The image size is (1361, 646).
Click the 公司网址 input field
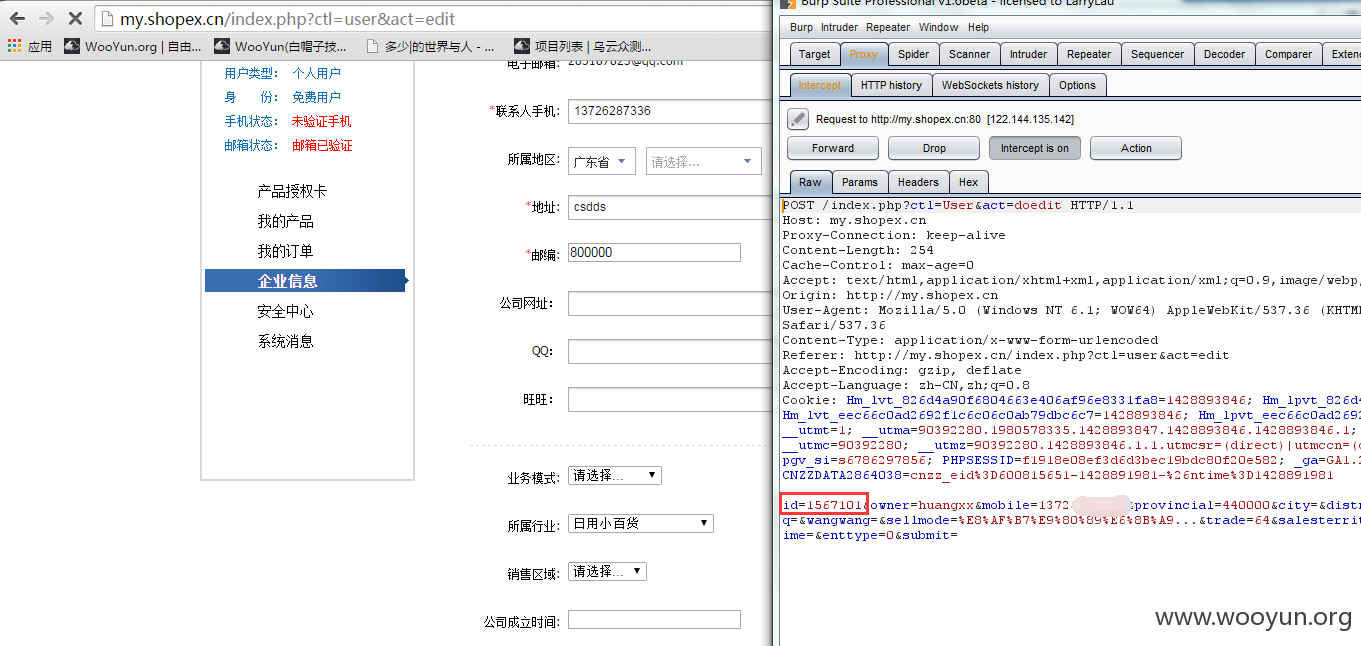(669, 303)
